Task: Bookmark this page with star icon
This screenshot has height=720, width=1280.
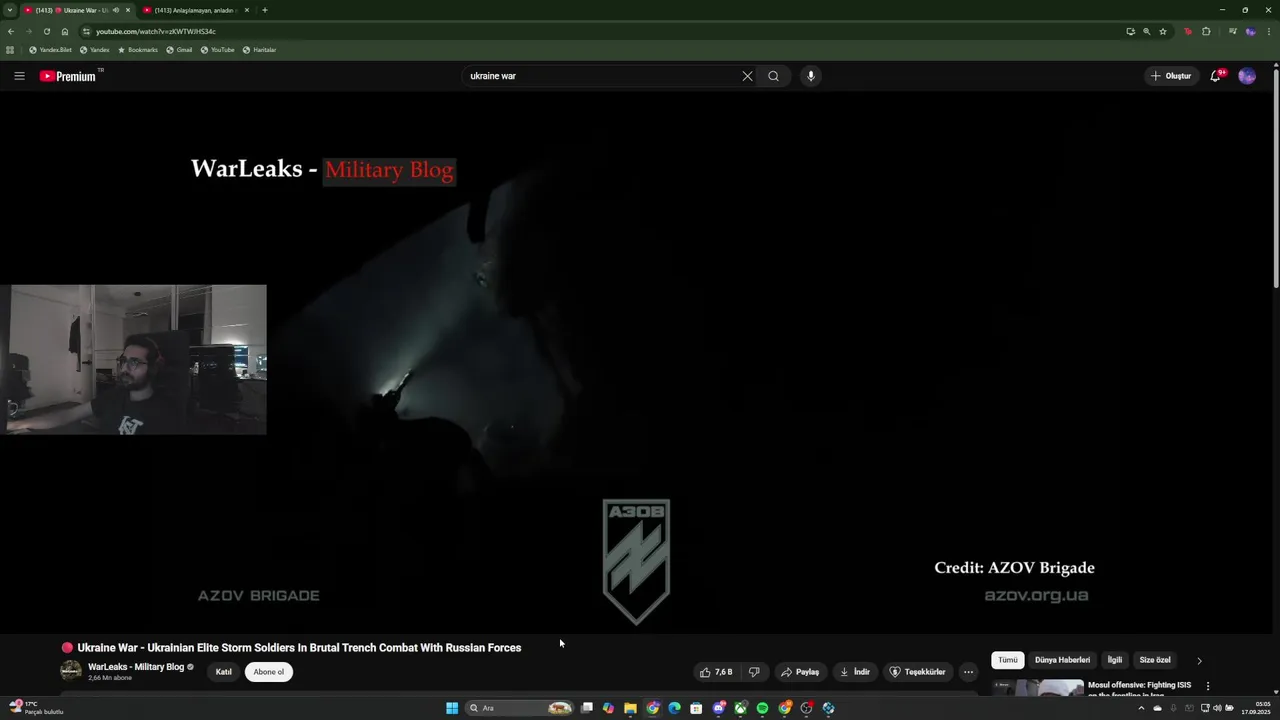Action: 1163,31
